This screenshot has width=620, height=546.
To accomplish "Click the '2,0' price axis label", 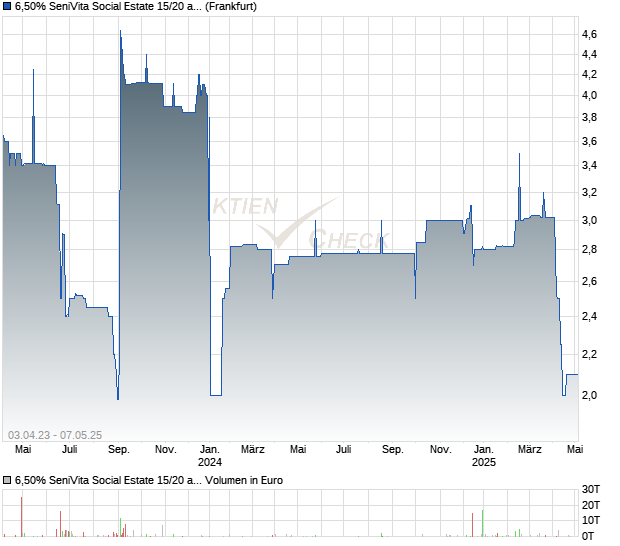I will [589, 395].
